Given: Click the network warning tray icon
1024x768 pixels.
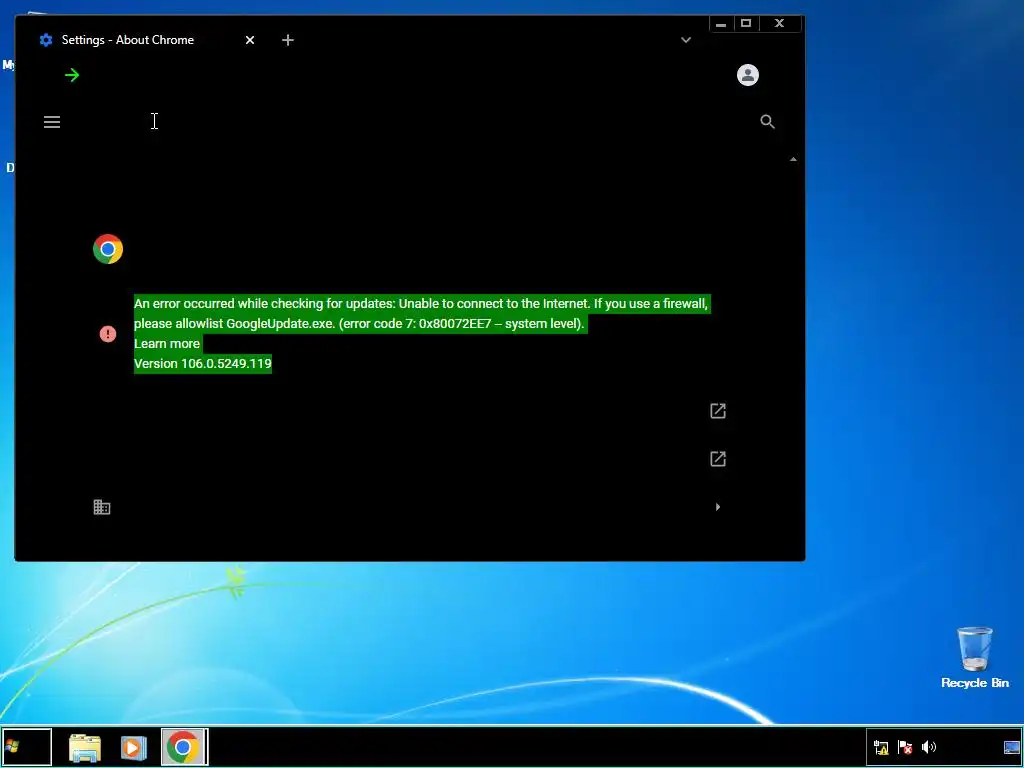Looking at the screenshot, I should click(881, 747).
